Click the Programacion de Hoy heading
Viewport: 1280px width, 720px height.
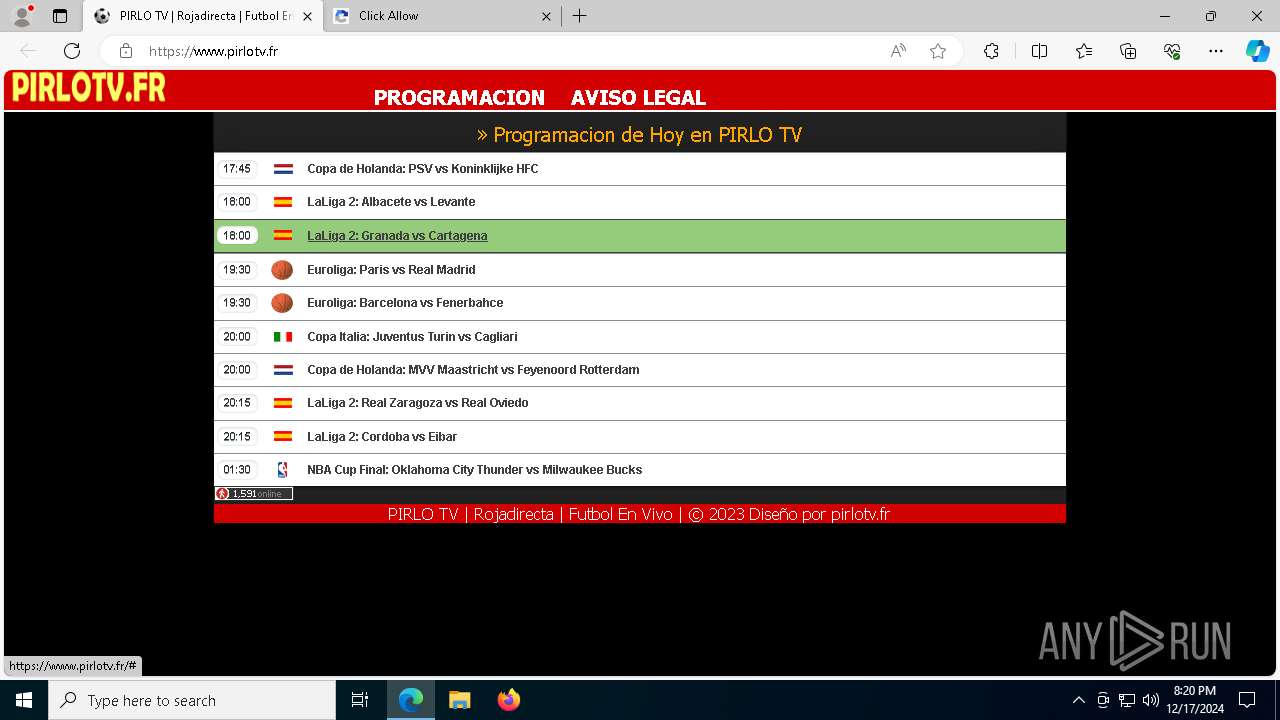coord(639,135)
